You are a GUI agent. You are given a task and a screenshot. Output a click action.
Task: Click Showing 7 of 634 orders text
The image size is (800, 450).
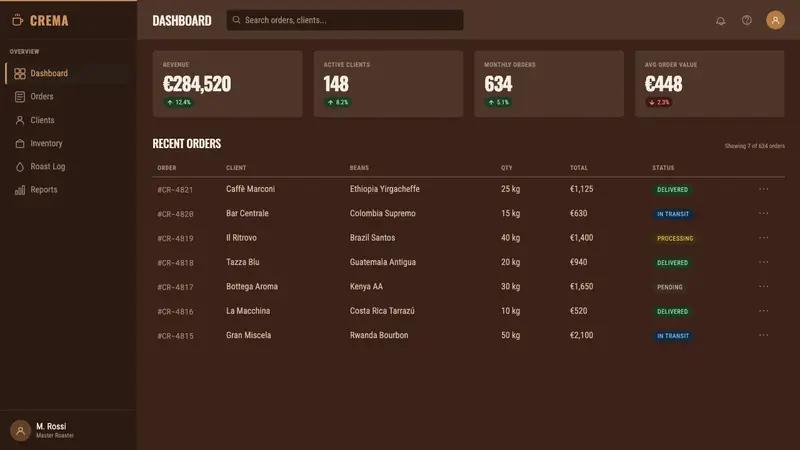pyautogui.click(x=755, y=146)
